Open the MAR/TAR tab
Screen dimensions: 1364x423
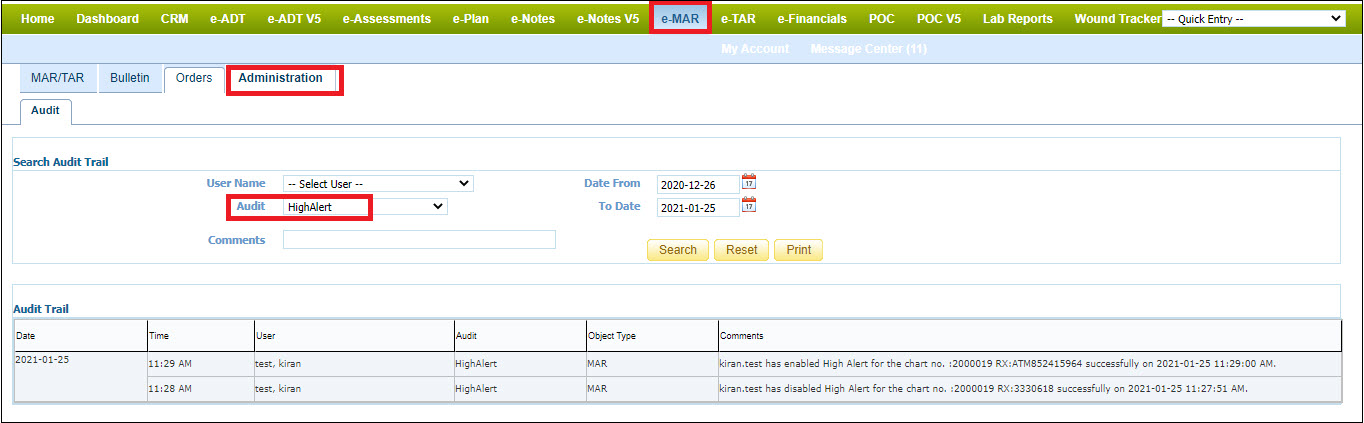58,78
